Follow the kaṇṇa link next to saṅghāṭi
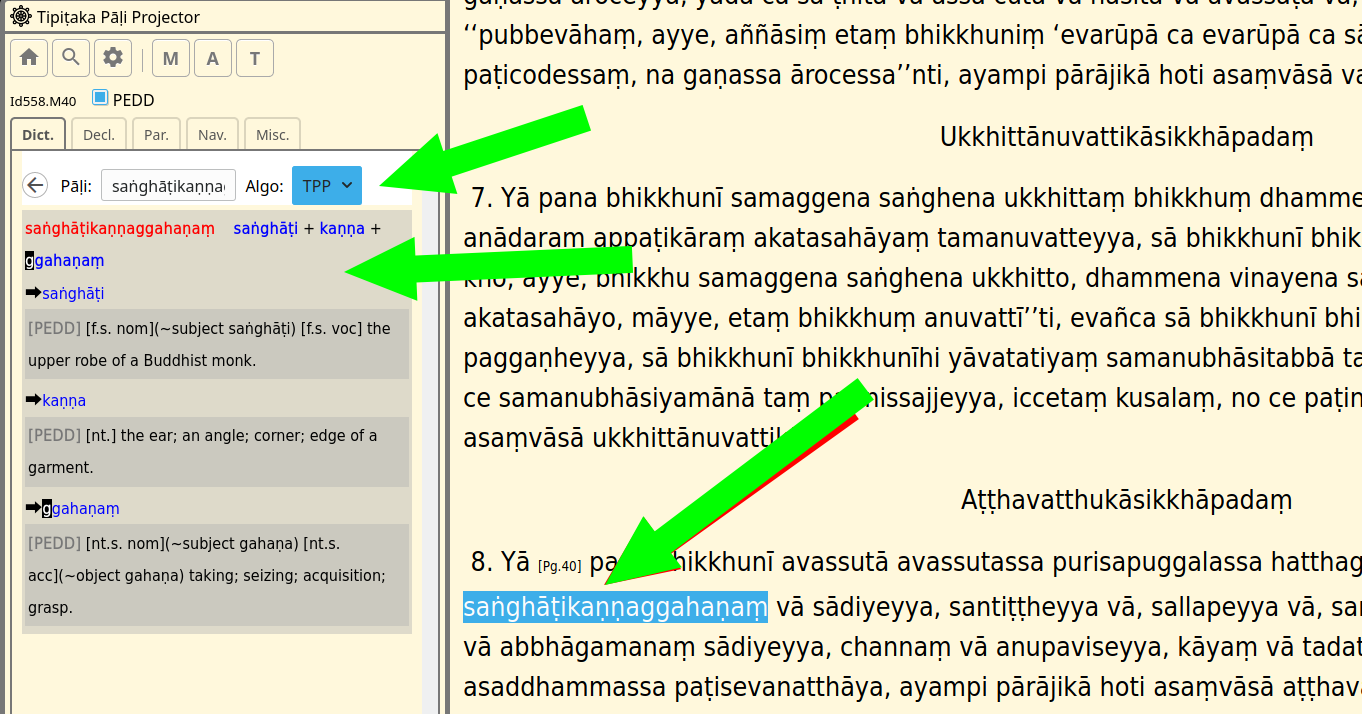Screen dimensions: 1362x714 343,227
